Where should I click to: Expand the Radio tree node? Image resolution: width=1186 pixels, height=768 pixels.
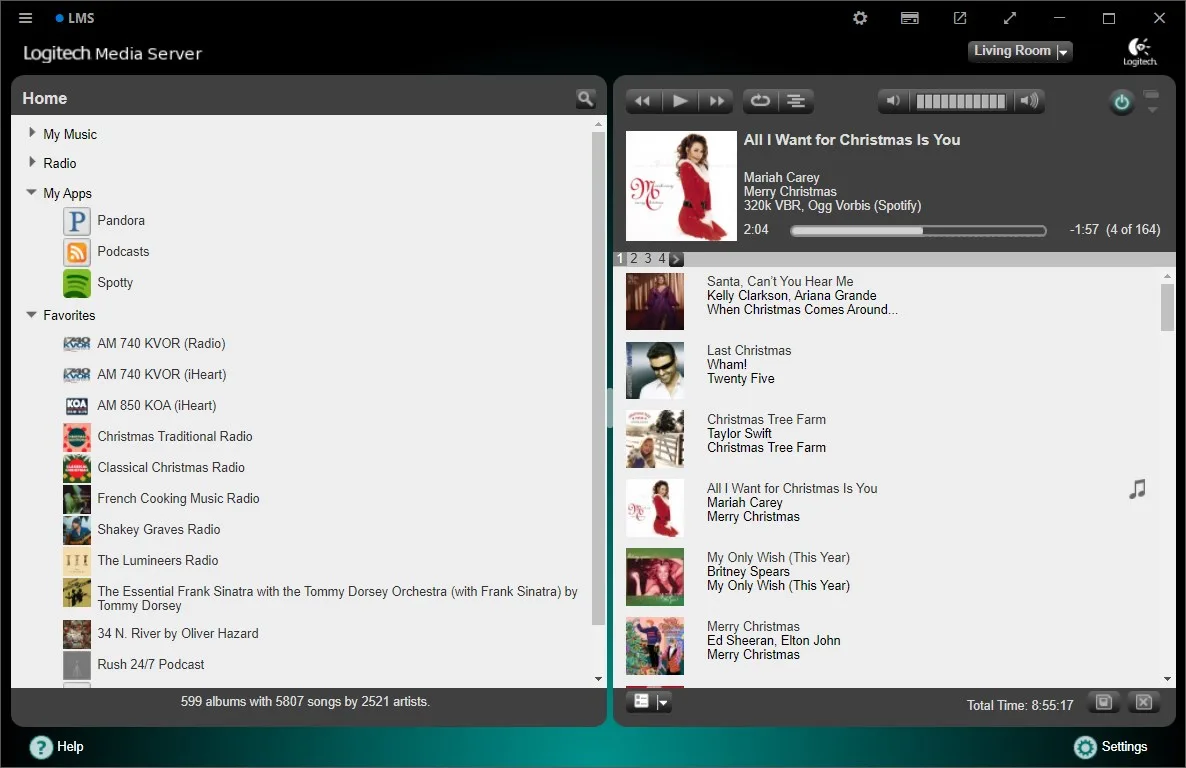32,162
